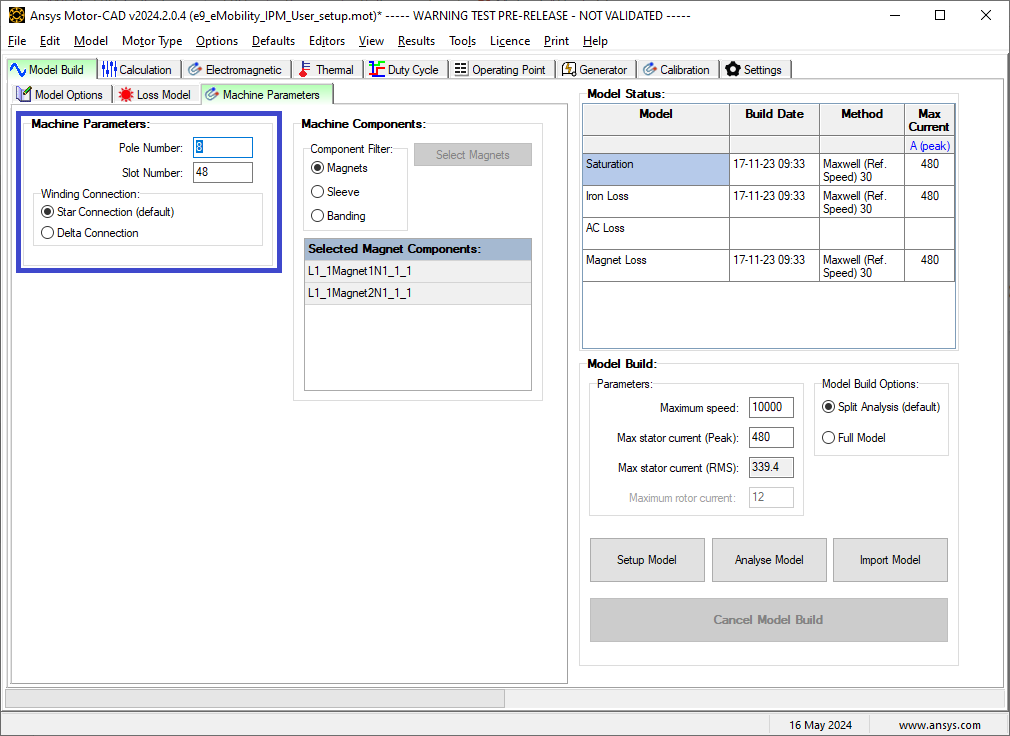
Task: Click the Select Magnets button
Action: coord(473,155)
